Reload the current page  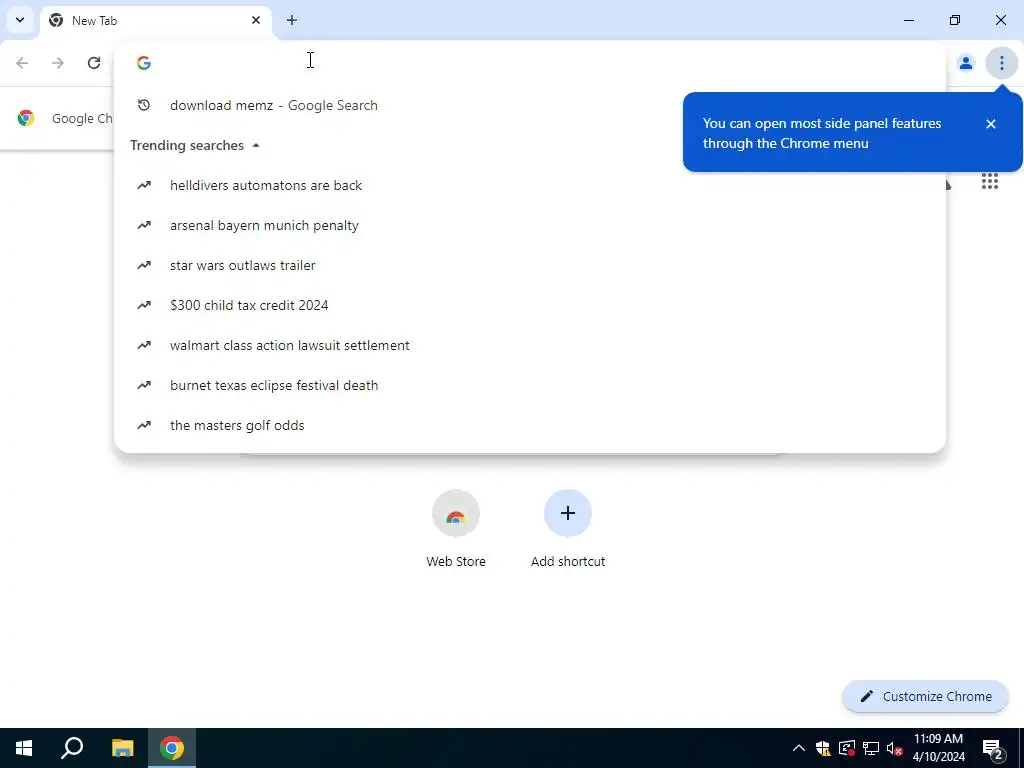[94, 63]
